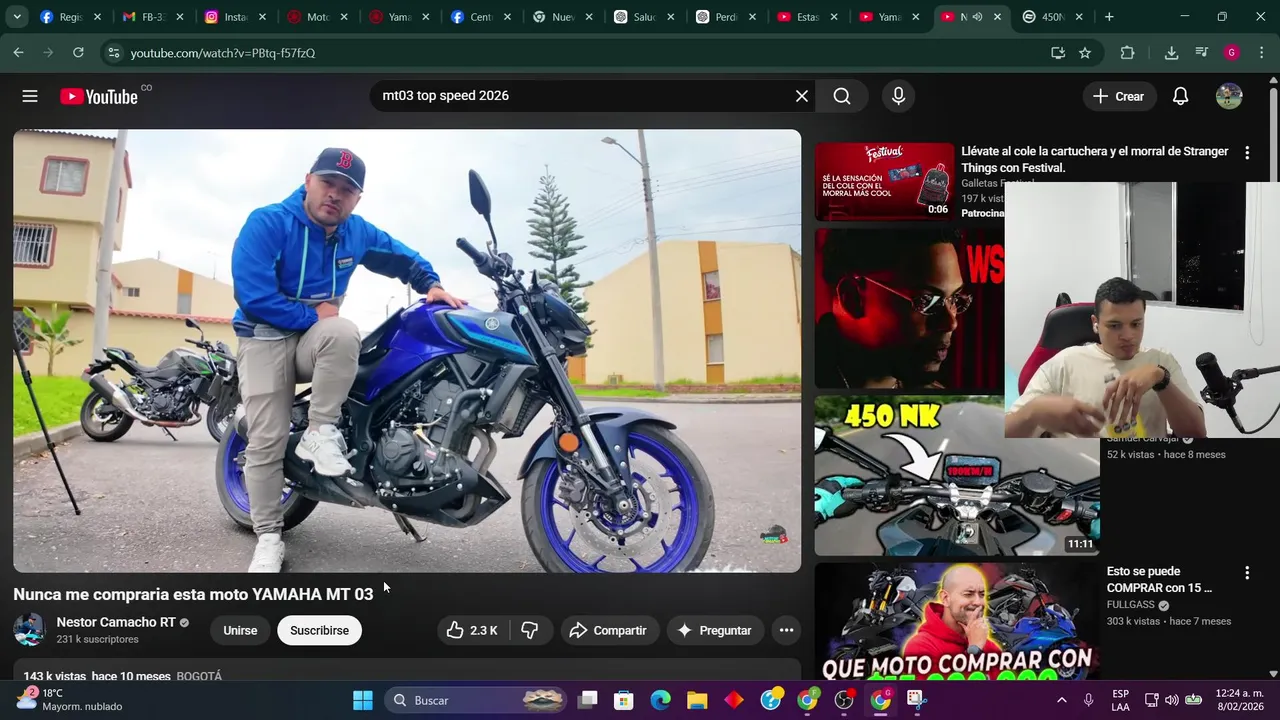The height and width of the screenshot is (720, 1280).
Task: Switch ESP LAA keyboard language
Action: (x=1121, y=700)
